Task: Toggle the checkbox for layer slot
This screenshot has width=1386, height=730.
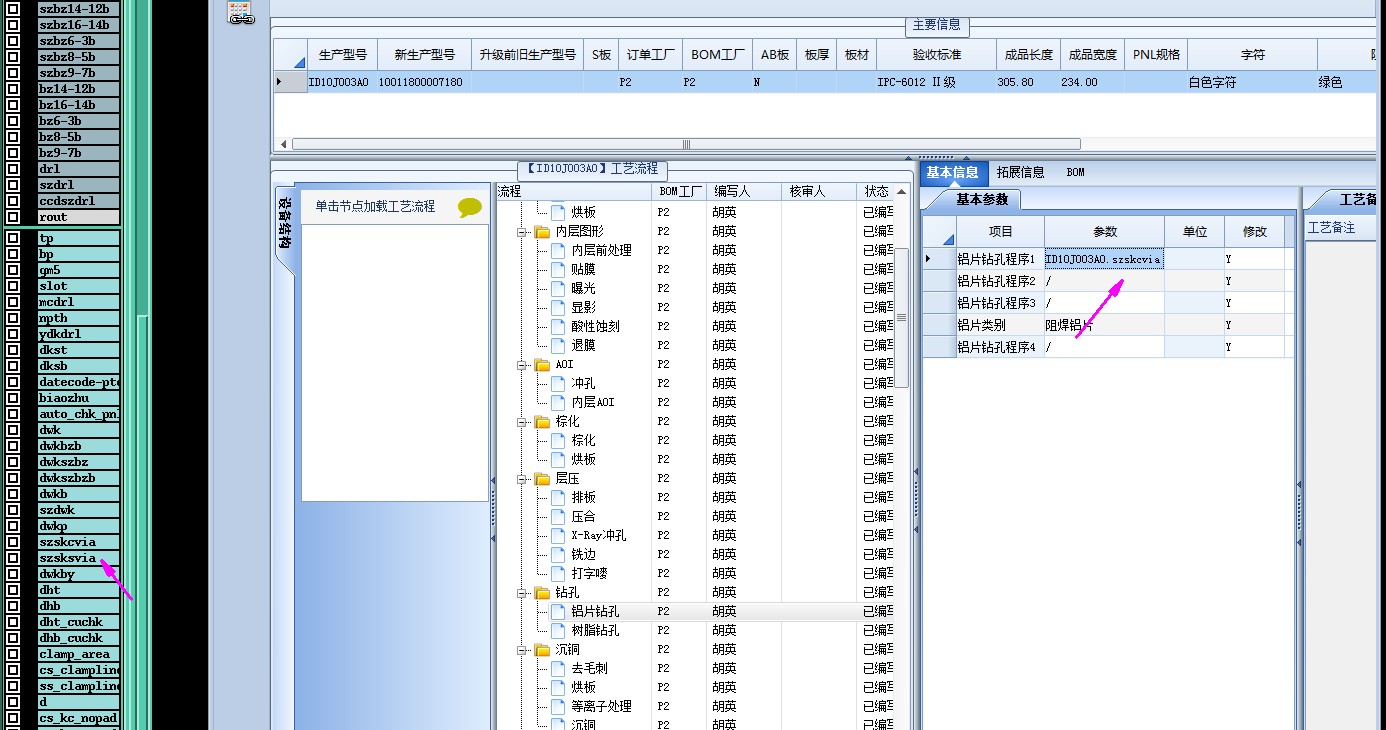Action: tap(13, 286)
